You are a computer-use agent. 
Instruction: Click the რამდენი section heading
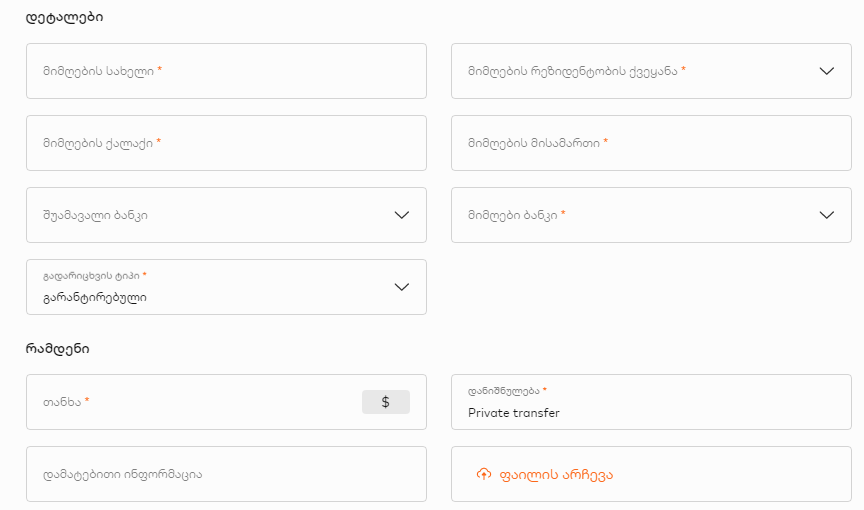pyautogui.click(x=57, y=349)
